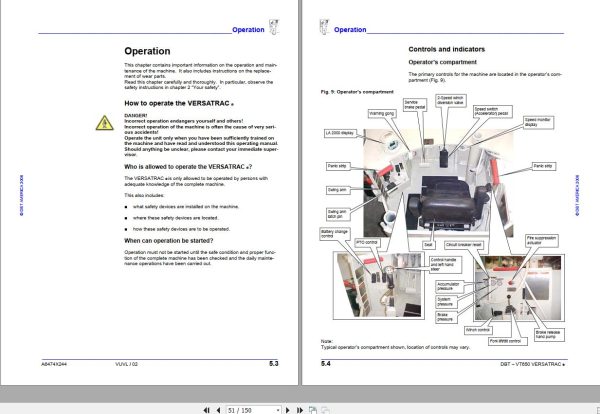Click the Swing arm latch pin label
The width and height of the screenshot is (600, 414).
click(338, 214)
